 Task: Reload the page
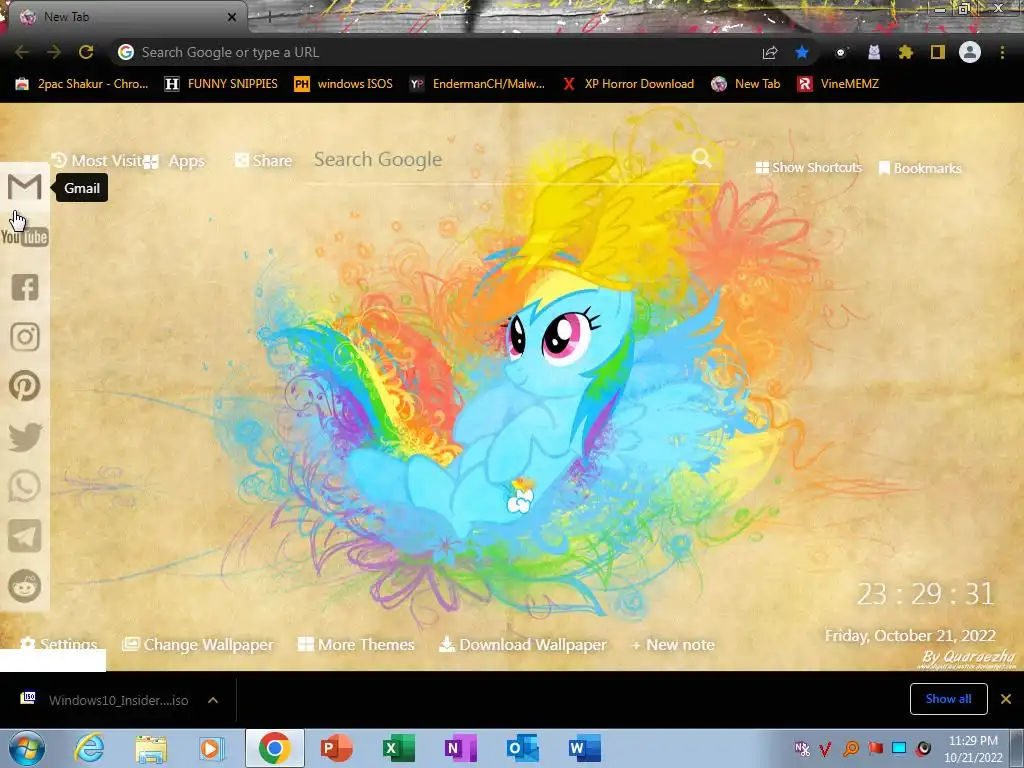click(x=86, y=52)
